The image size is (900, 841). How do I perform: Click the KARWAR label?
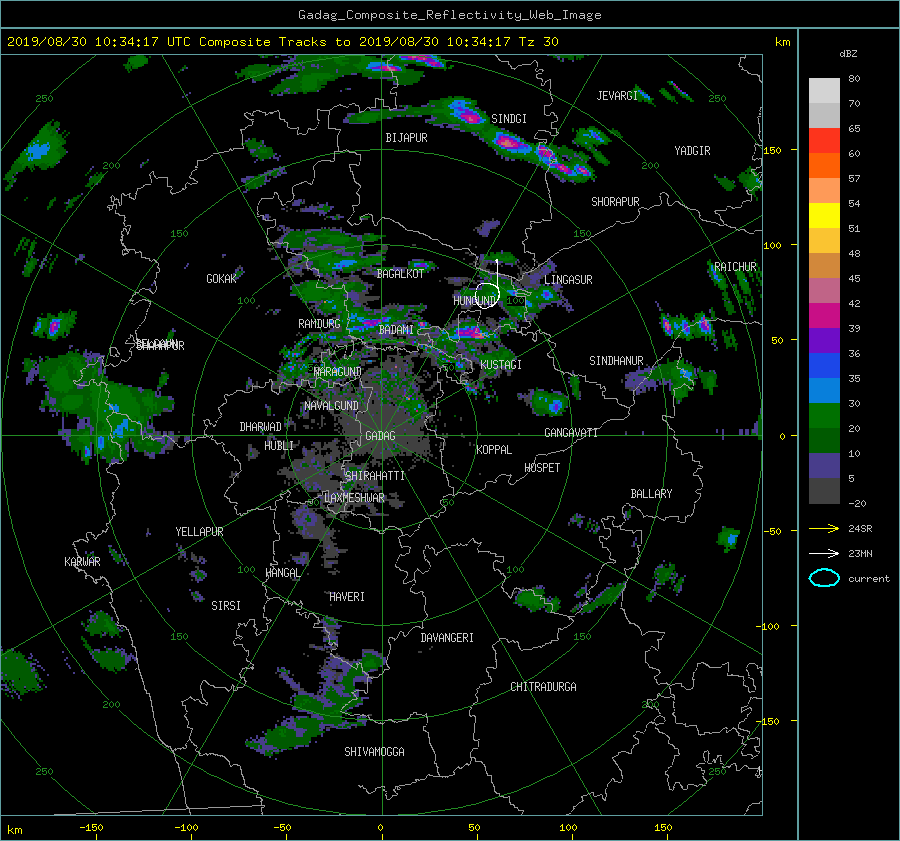pyautogui.click(x=82, y=562)
